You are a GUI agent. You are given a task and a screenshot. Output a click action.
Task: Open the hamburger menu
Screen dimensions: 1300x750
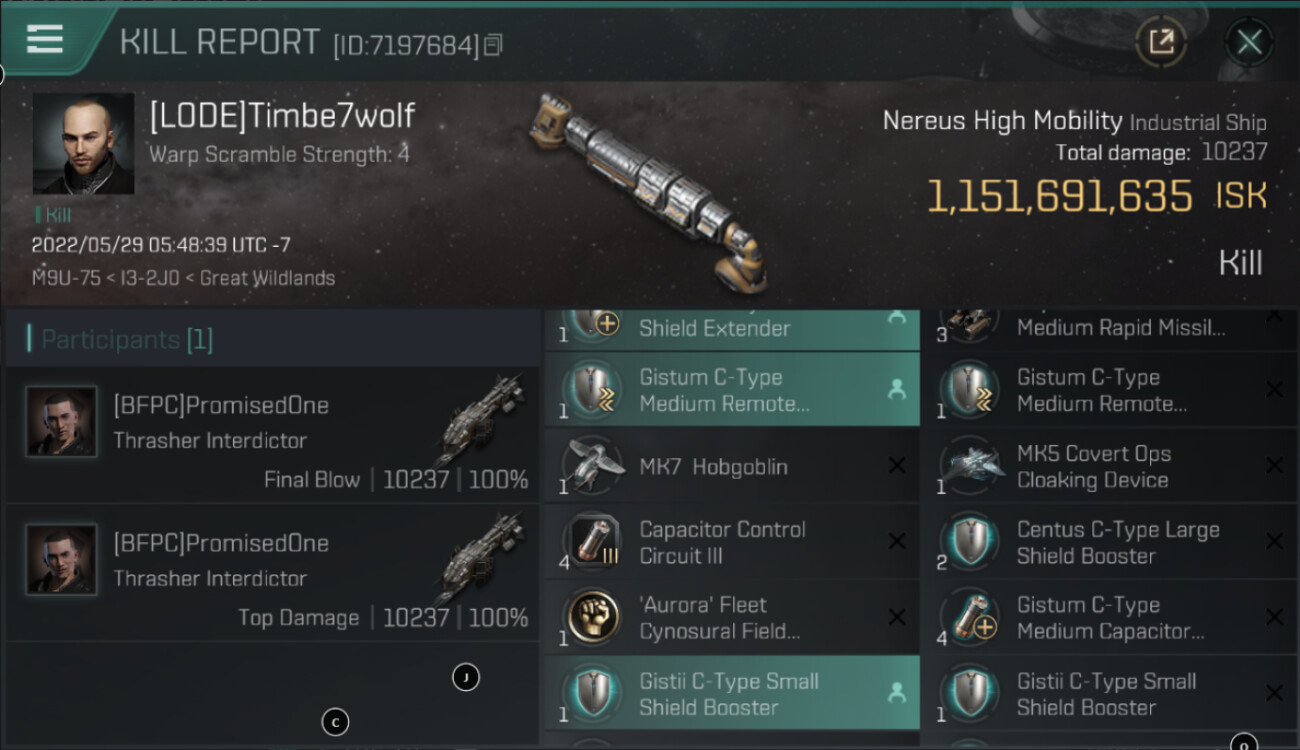45,40
